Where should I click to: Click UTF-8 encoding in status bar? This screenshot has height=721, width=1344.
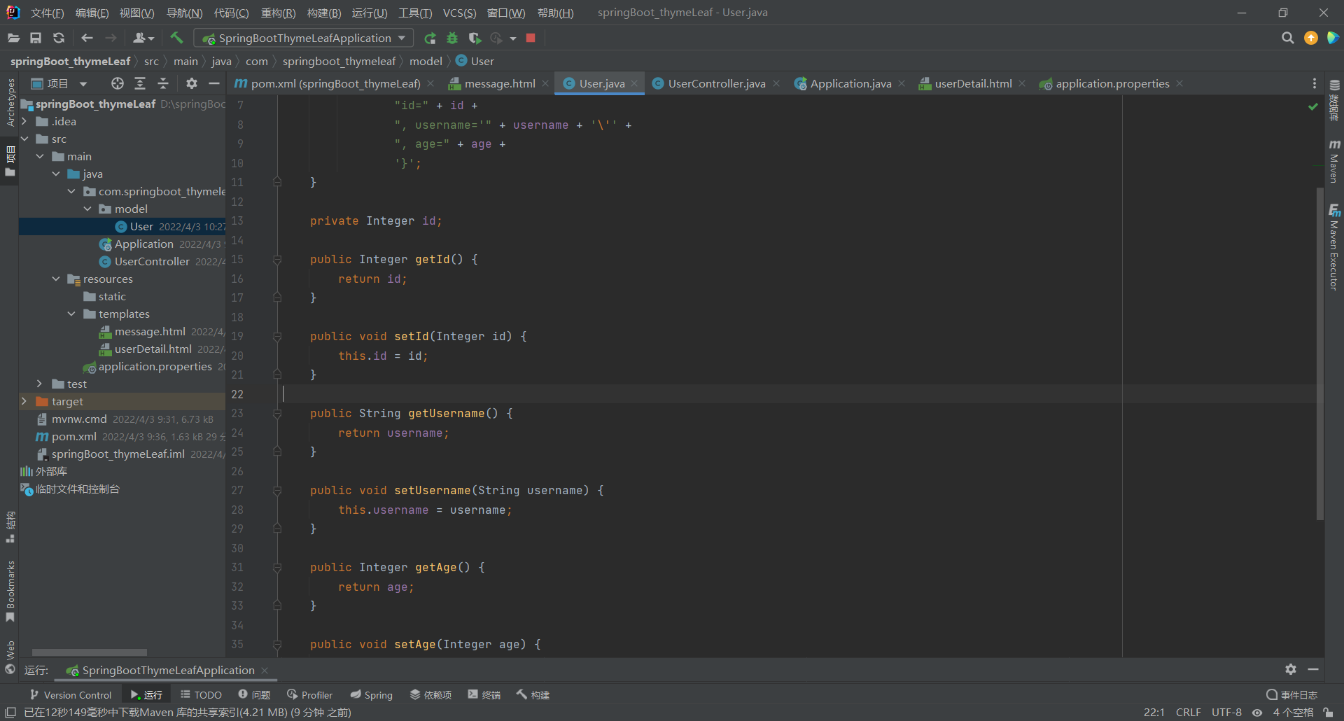(x=1226, y=712)
